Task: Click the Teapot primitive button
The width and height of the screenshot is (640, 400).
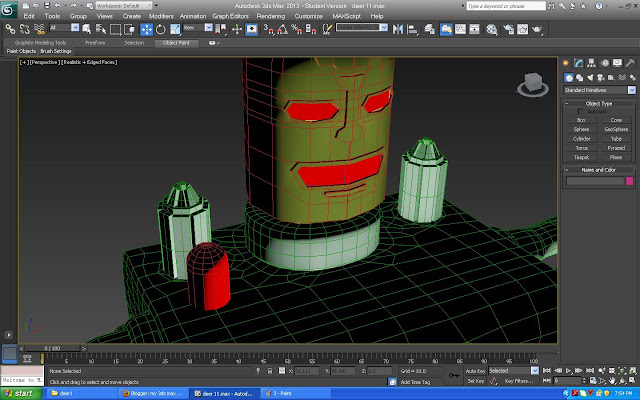Action: coord(581,156)
